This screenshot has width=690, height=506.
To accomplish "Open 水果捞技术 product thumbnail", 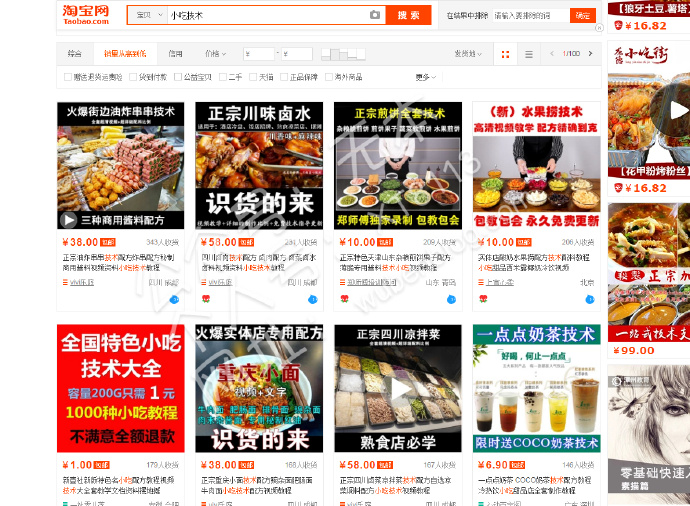I will point(536,165).
